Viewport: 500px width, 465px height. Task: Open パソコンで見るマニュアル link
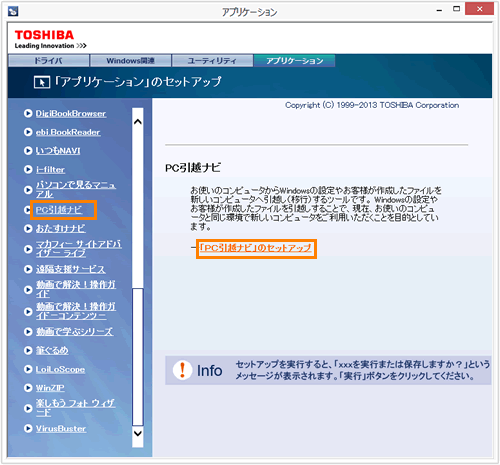[76, 190]
